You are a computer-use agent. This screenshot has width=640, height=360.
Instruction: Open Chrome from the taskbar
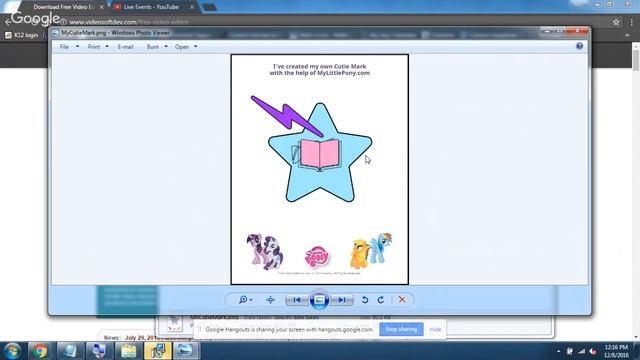40,351
